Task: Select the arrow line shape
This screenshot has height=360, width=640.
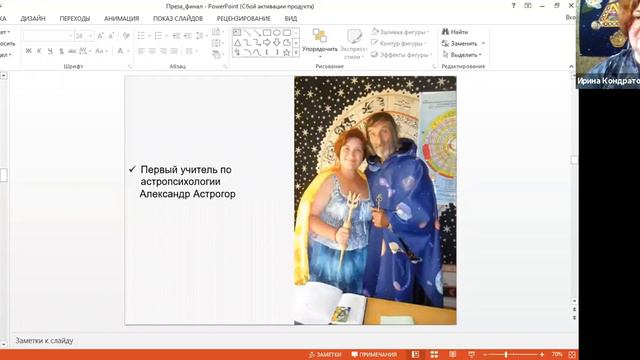Action: point(257,32)
